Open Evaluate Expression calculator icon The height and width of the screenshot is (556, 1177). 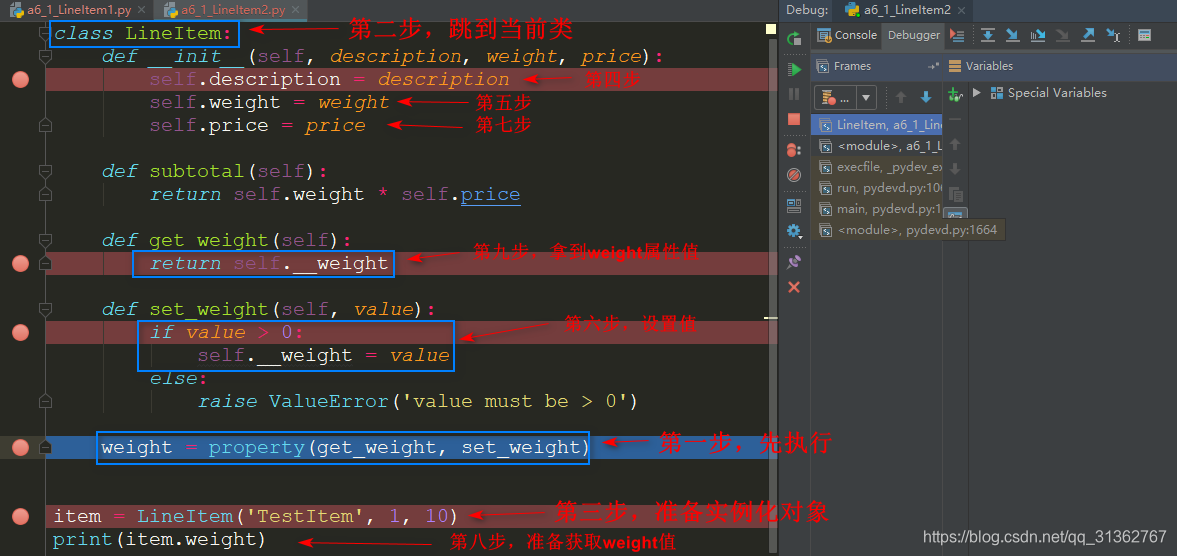coord(1145,35)
